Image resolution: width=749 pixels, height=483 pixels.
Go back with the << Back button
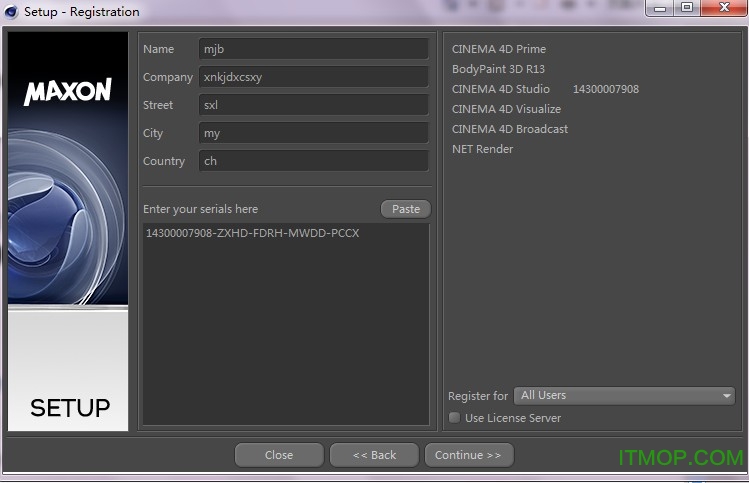click(x=374, y=455)
